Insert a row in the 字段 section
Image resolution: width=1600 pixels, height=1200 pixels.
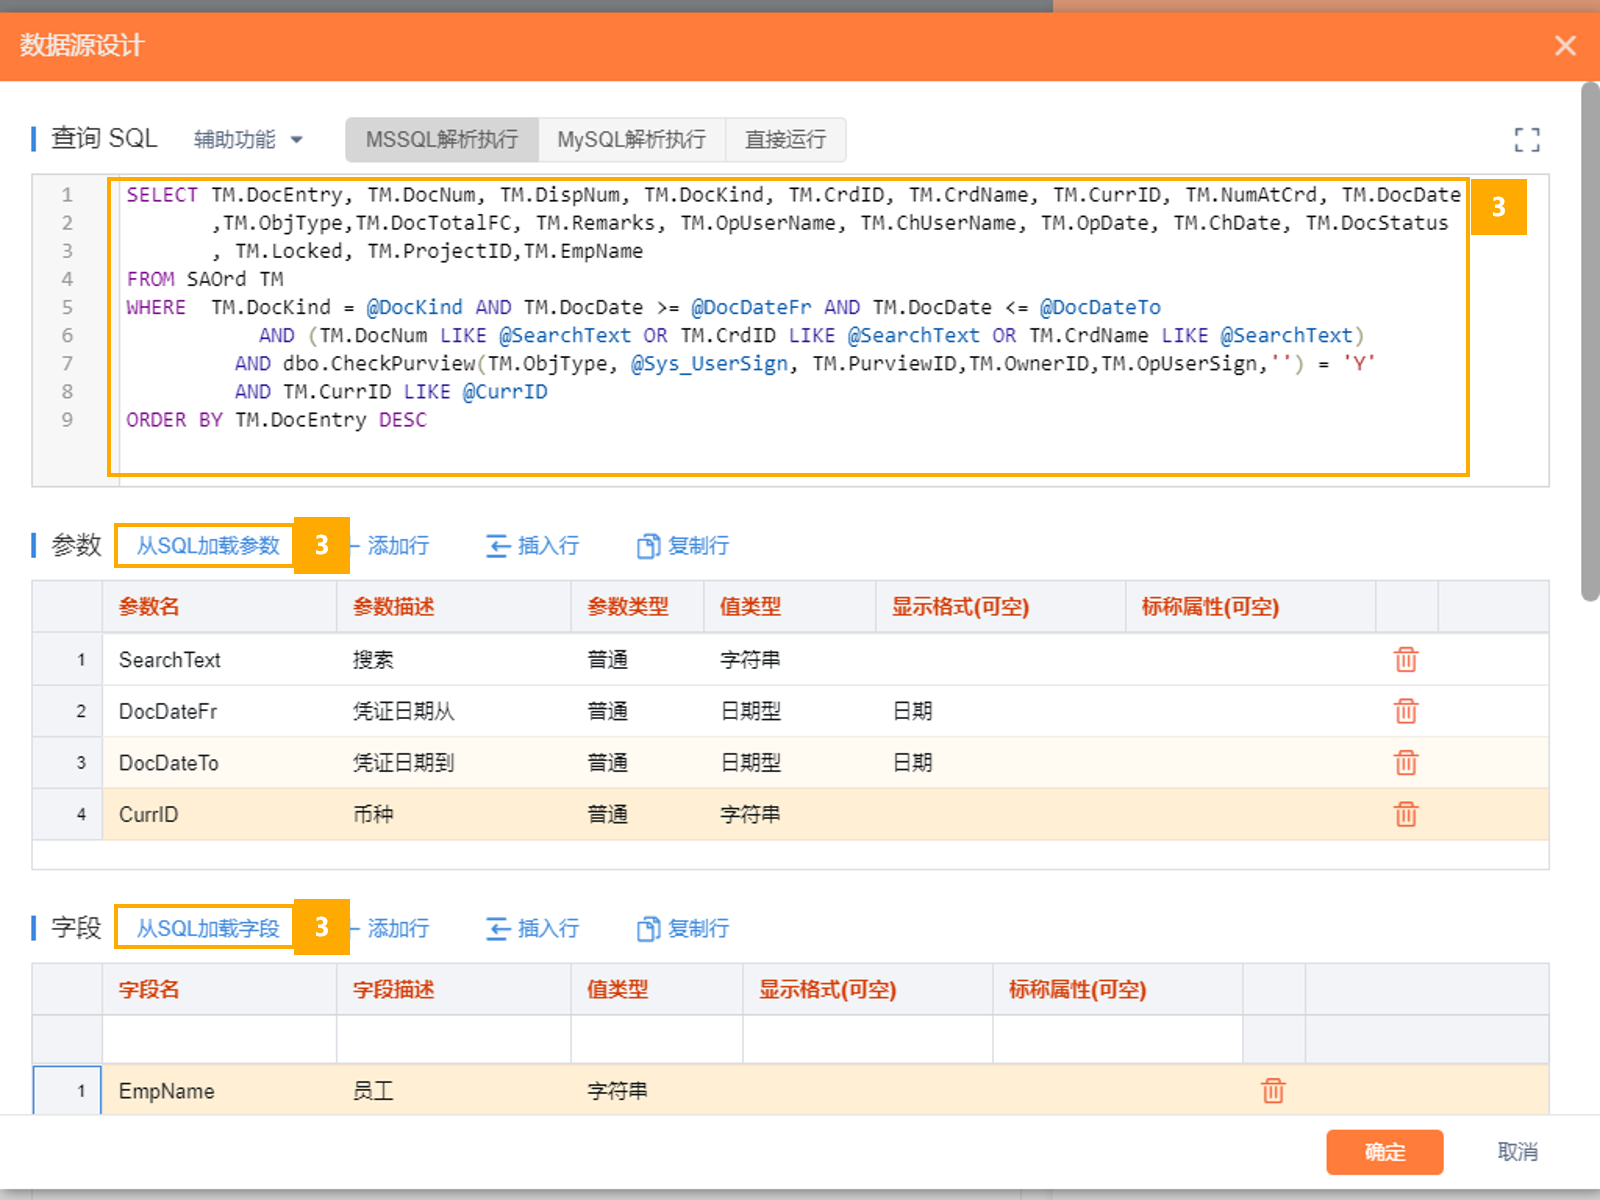532,929
